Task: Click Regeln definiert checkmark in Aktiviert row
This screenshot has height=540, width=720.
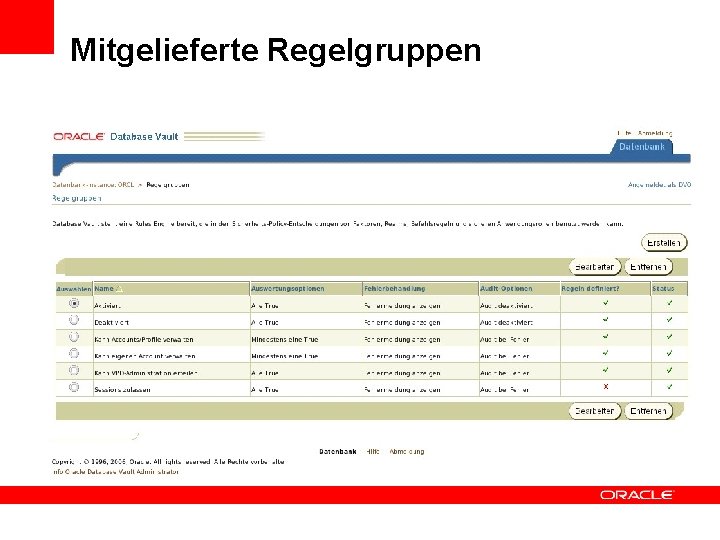Action: tap(606, 303)
